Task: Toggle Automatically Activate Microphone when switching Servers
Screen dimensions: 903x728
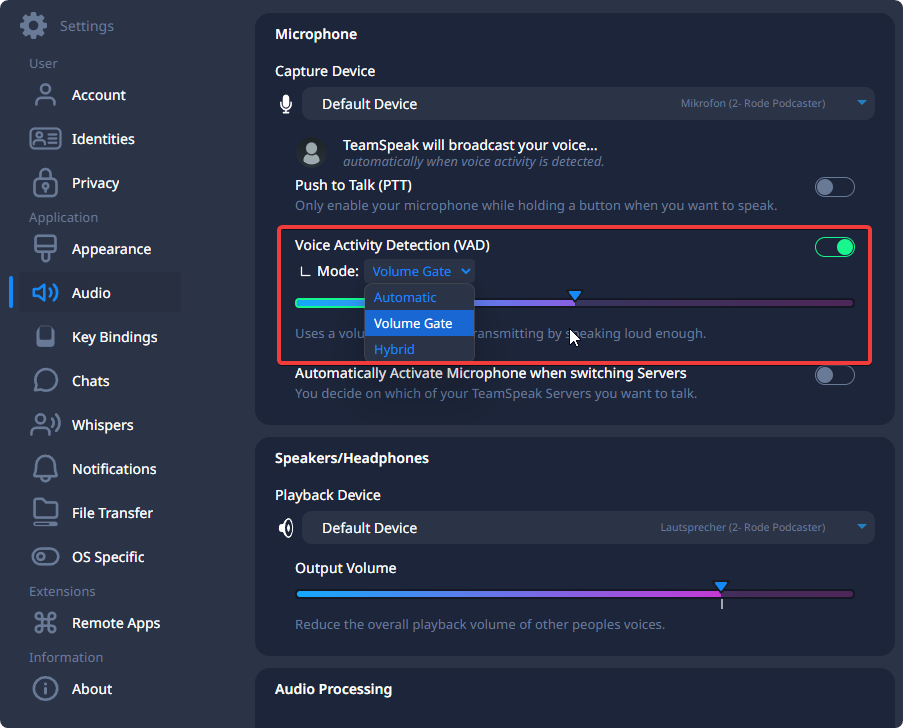Action: (834, 375)
